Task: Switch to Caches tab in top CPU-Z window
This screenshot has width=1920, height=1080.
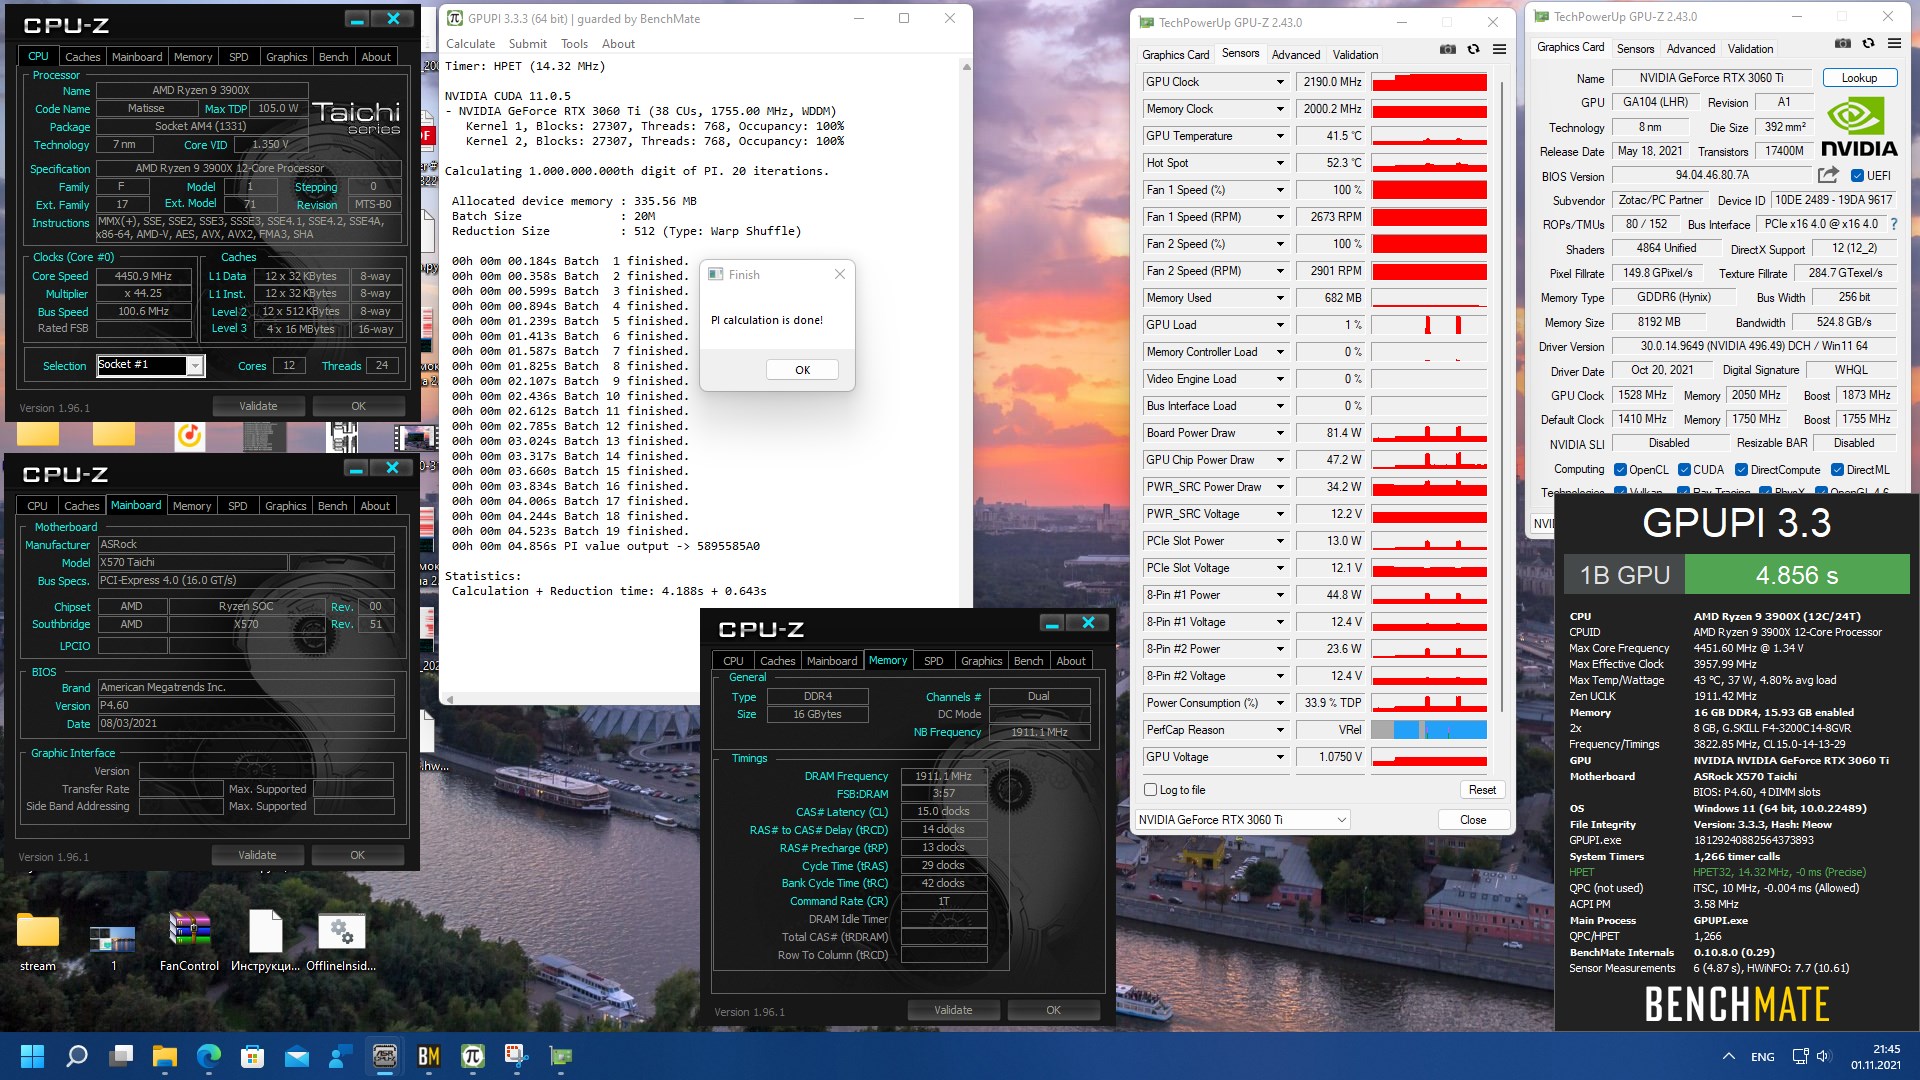Action: [82, 57]
